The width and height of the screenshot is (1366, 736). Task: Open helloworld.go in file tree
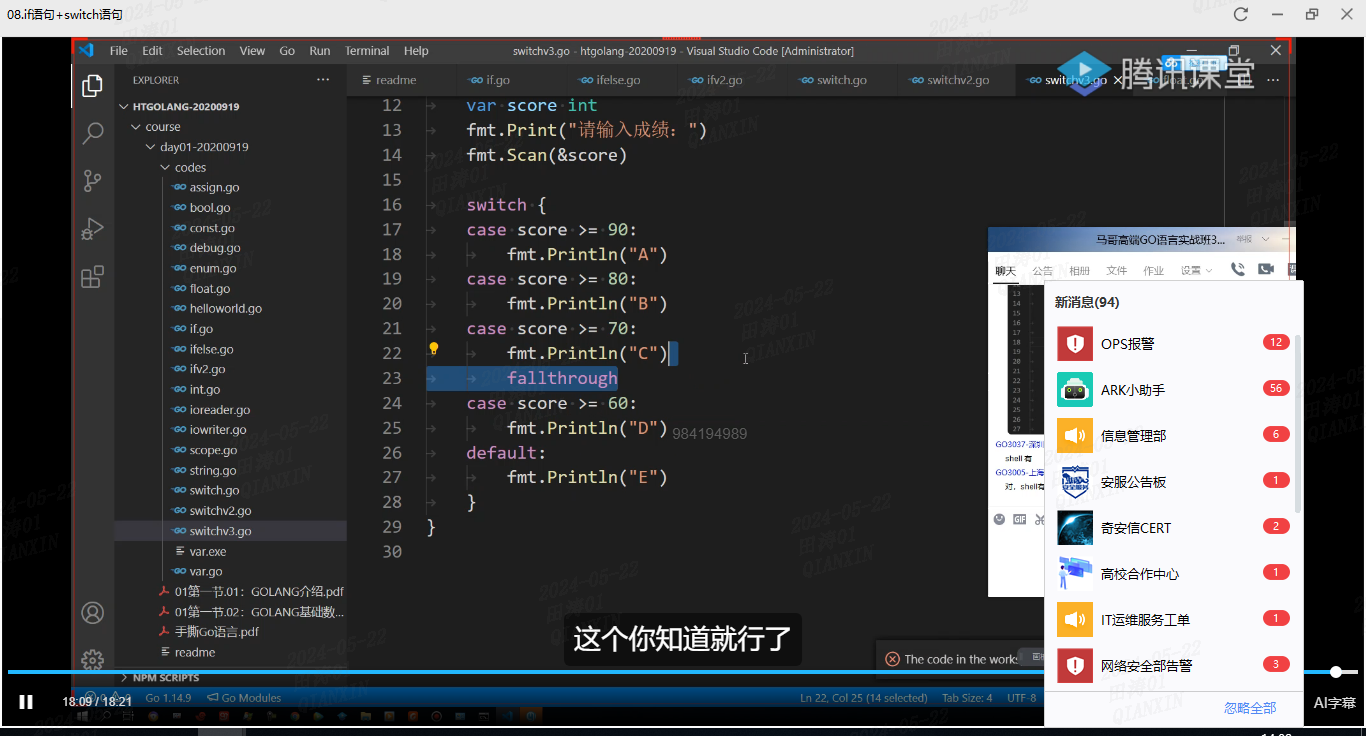225,308
